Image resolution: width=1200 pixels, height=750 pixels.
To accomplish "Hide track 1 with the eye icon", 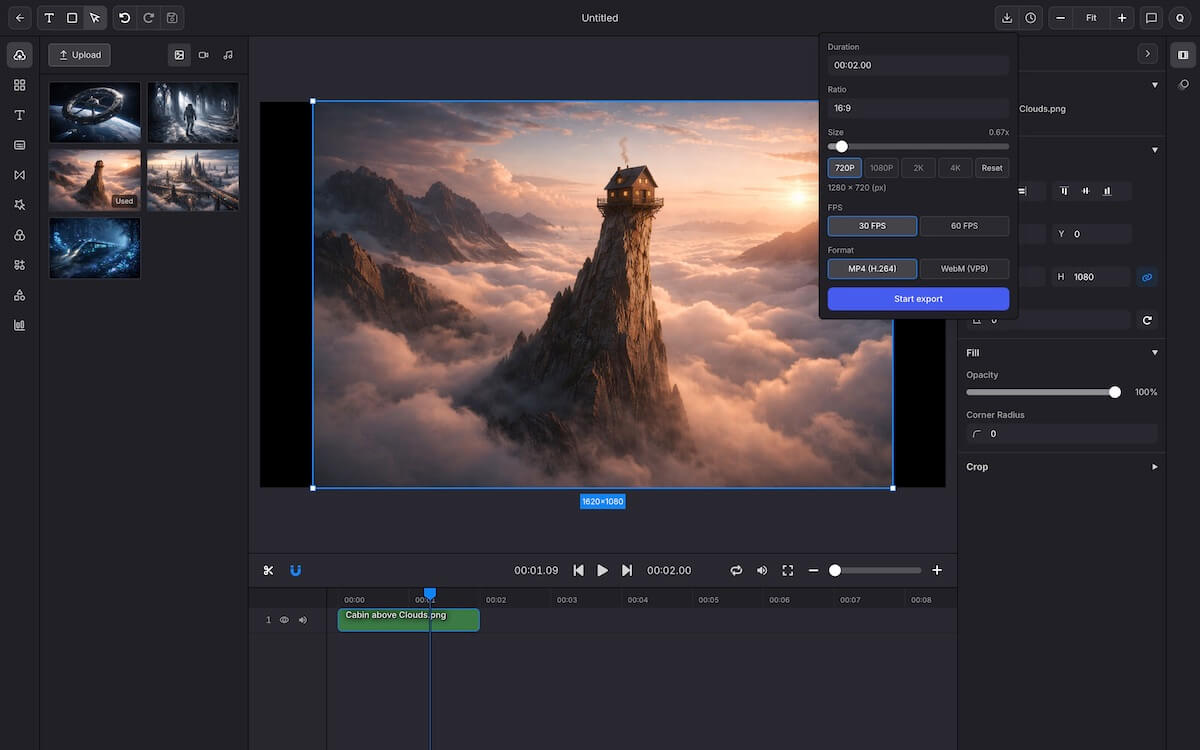I will point(284,620).
